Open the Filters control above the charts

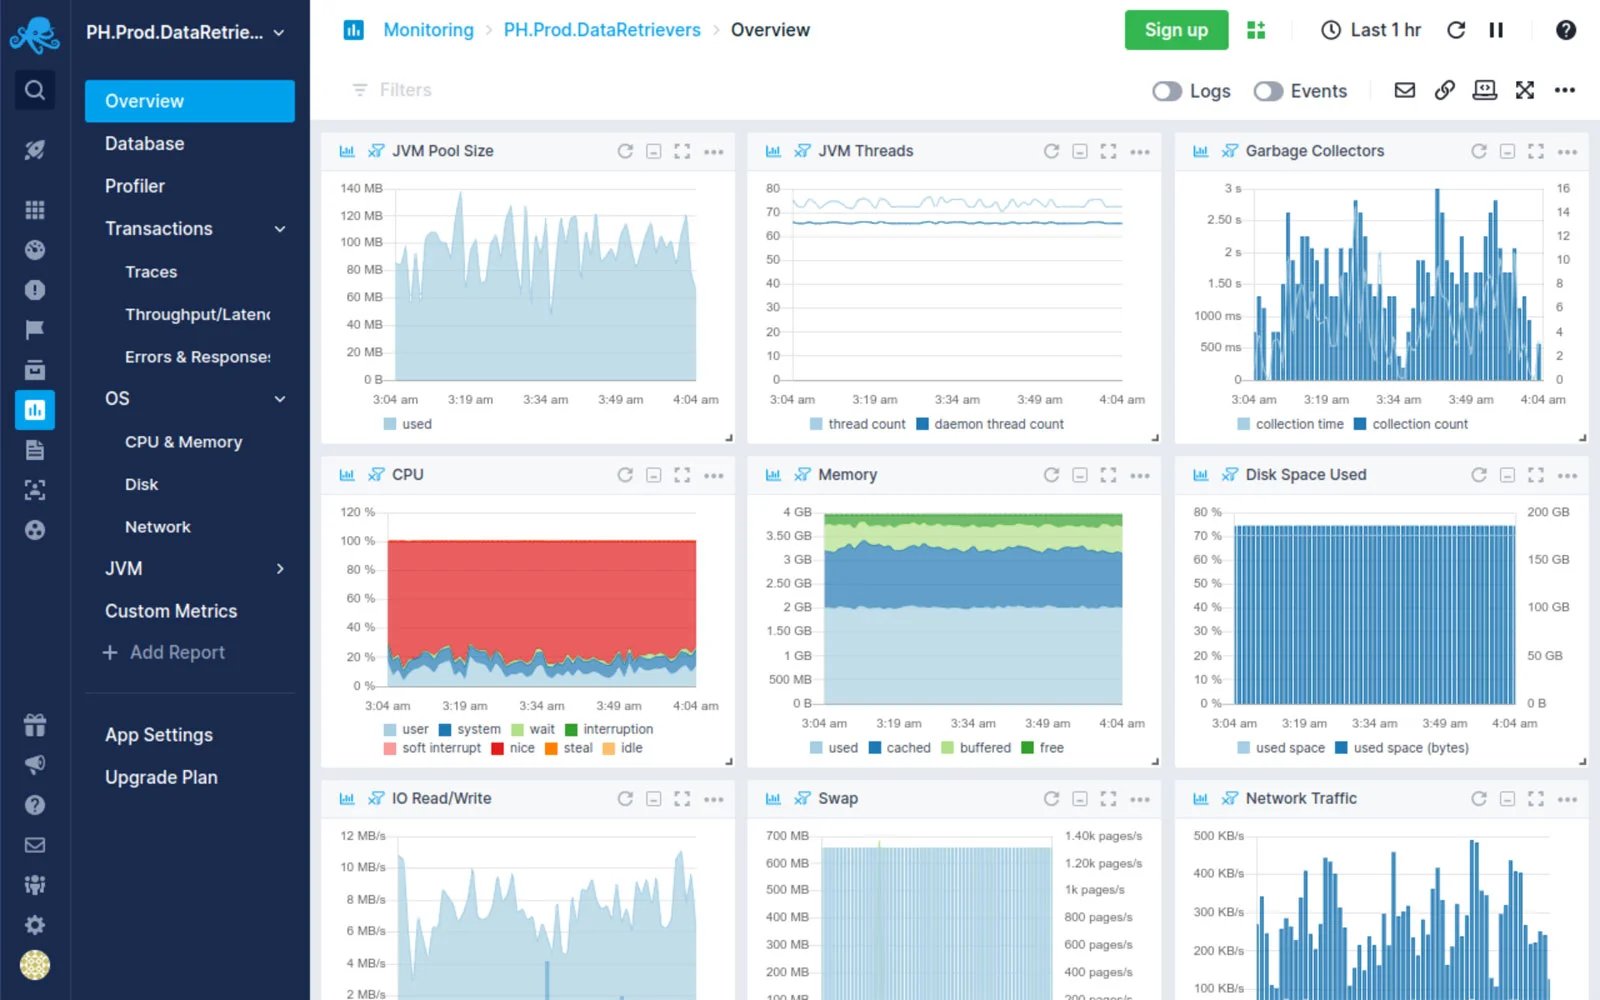[x=390, y=89]
